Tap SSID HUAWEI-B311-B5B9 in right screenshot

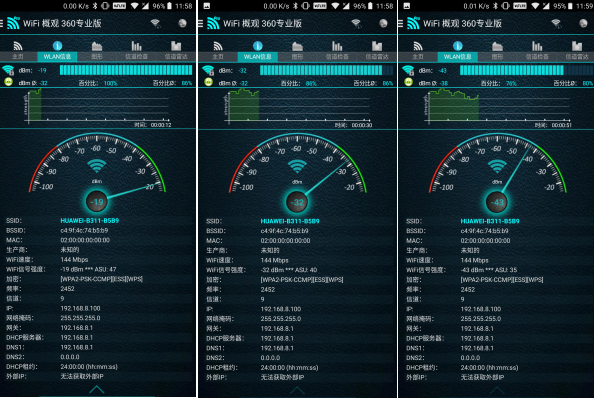pyautogui.click(x=490, y=221)
